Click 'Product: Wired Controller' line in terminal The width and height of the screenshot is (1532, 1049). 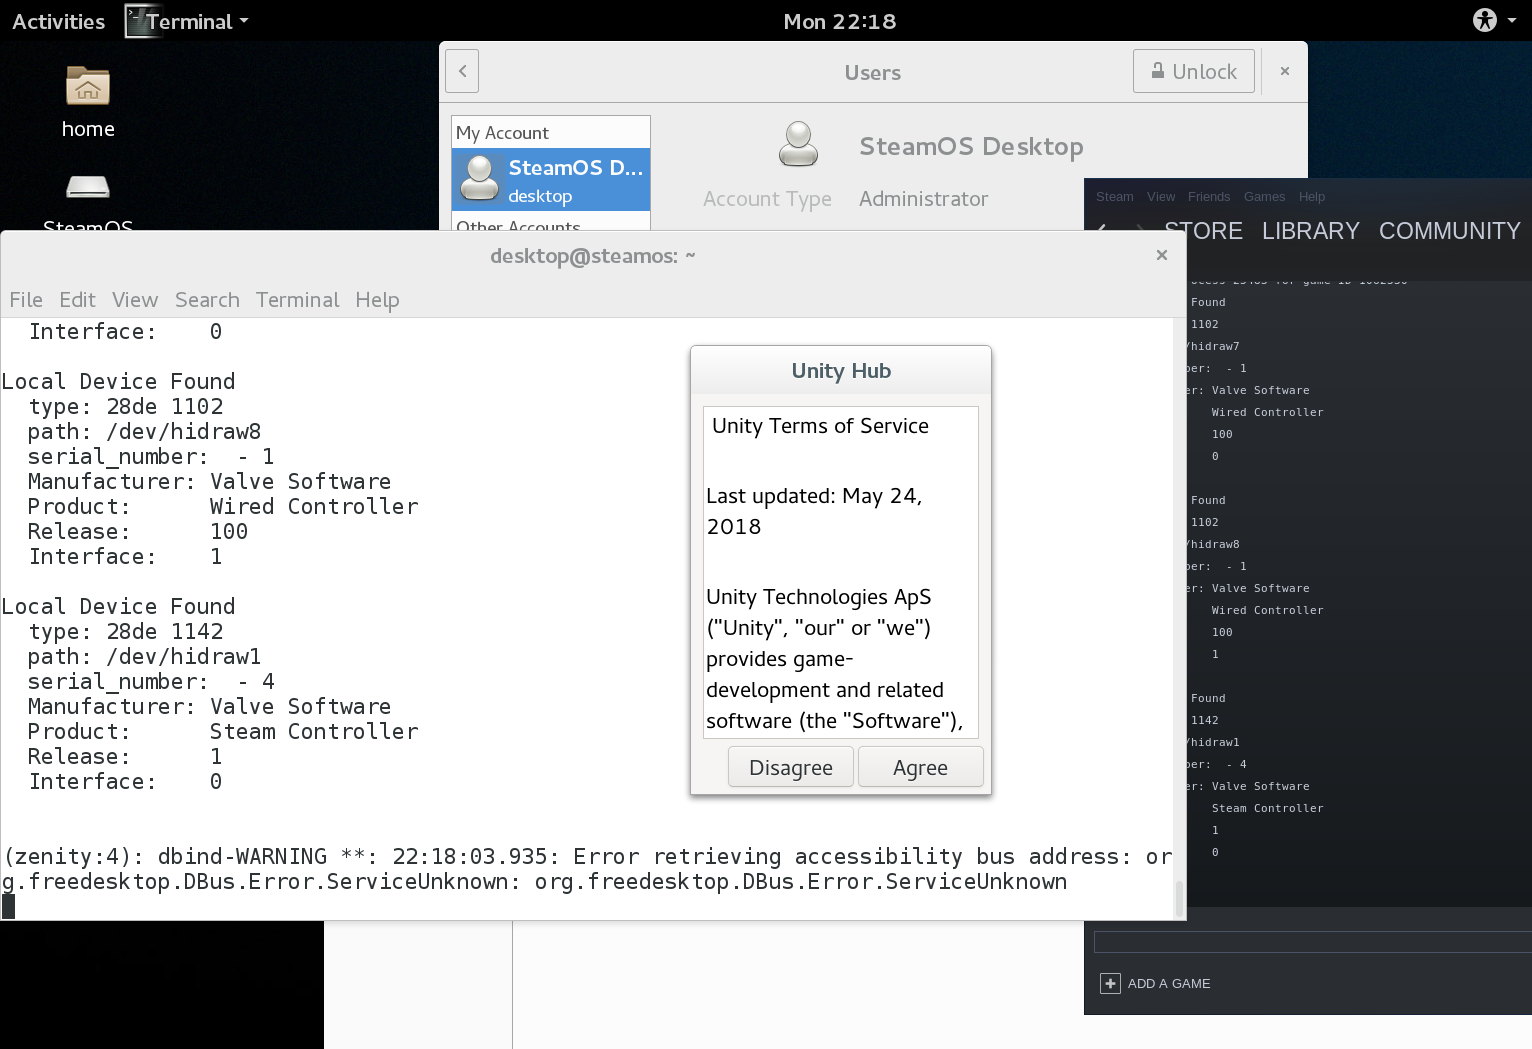click(223, 507)
